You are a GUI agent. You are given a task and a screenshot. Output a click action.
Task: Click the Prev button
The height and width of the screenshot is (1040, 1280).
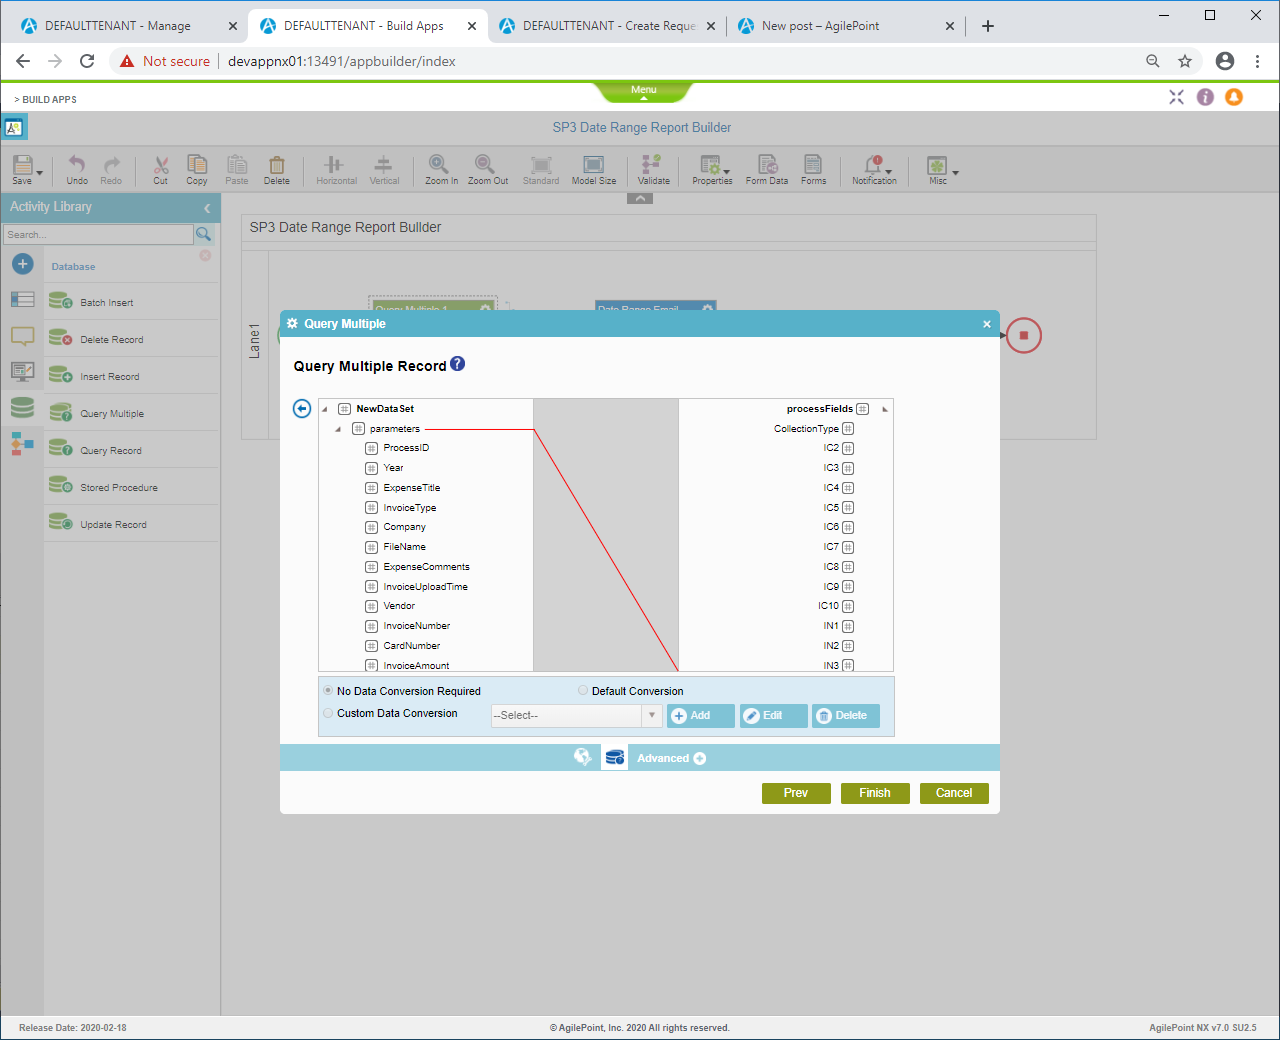click(796, 793)
